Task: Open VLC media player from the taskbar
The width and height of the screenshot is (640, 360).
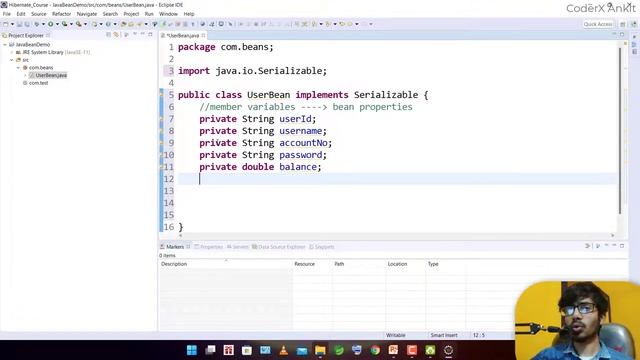Action: [x=283, y=350]
